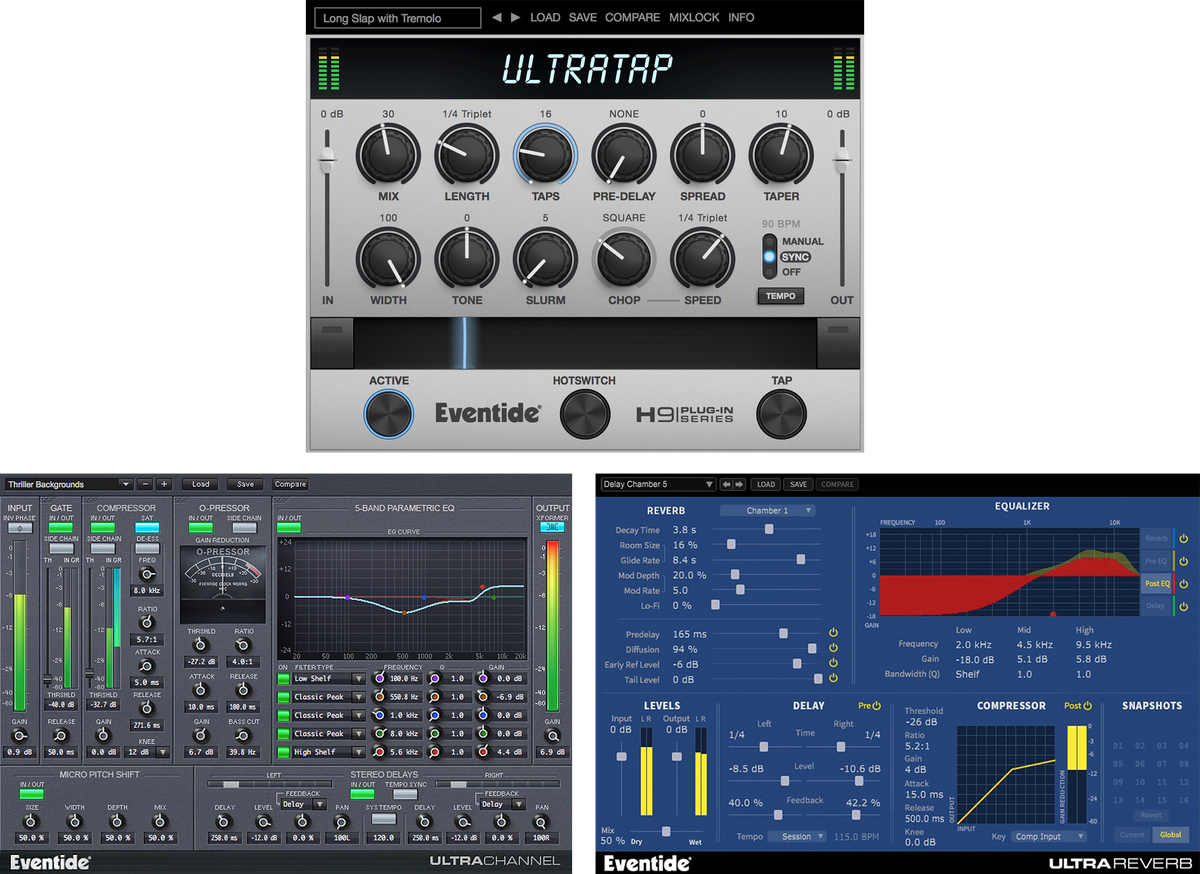This screenshot has width=1200, height=874.
Task: Open the Comp Input key dropdown
Action: (1049, 836)
